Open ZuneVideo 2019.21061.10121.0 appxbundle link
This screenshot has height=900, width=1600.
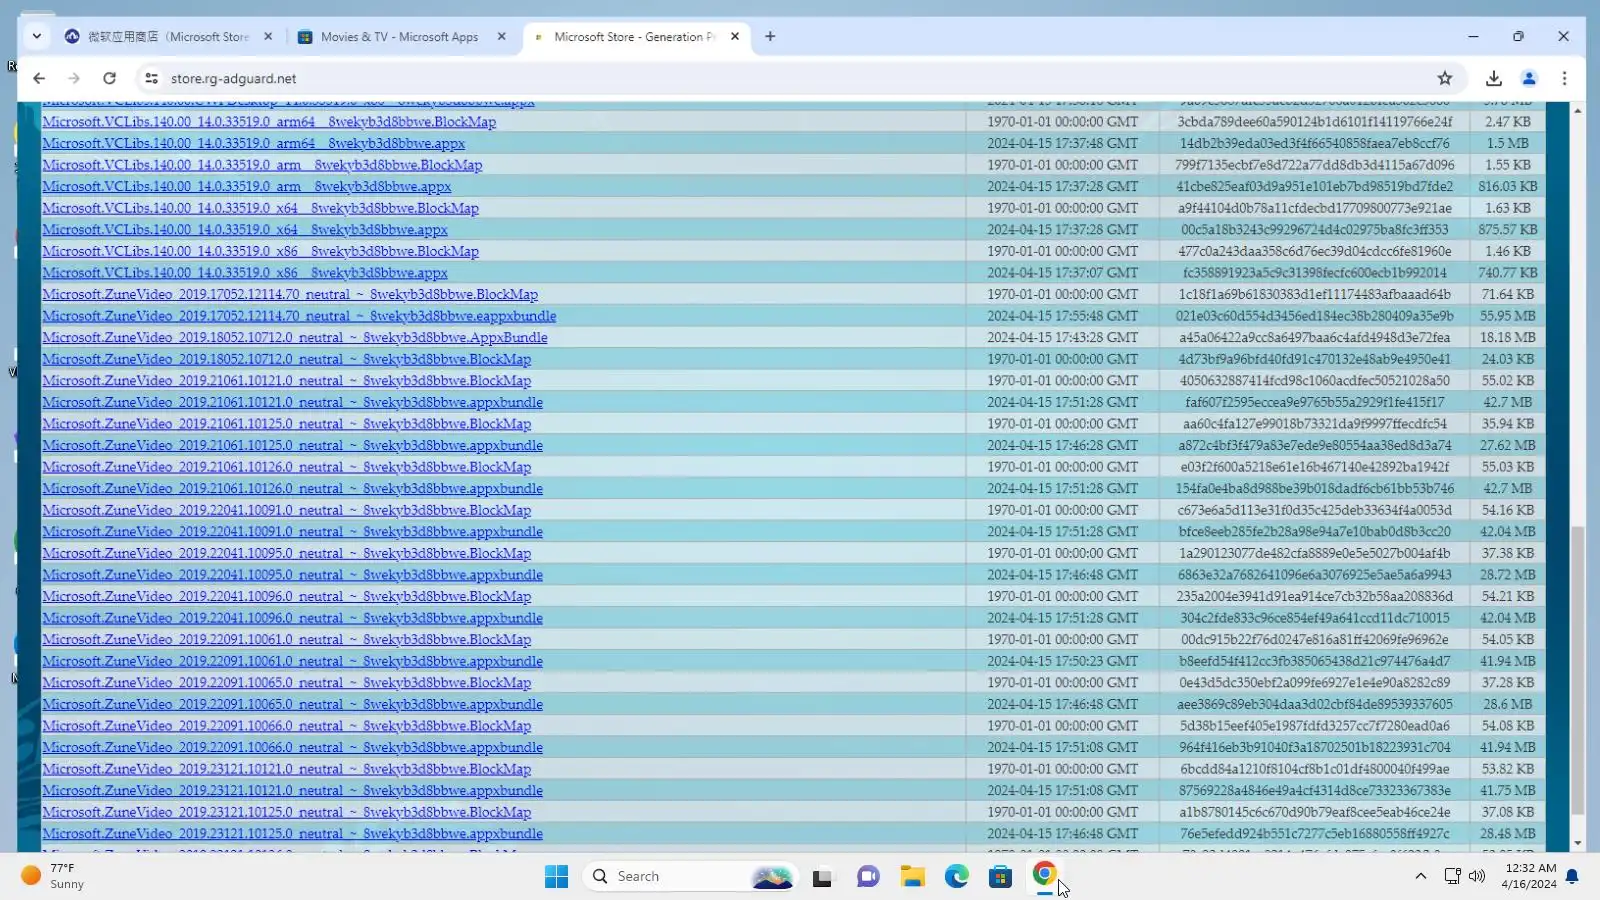point(292,403)
